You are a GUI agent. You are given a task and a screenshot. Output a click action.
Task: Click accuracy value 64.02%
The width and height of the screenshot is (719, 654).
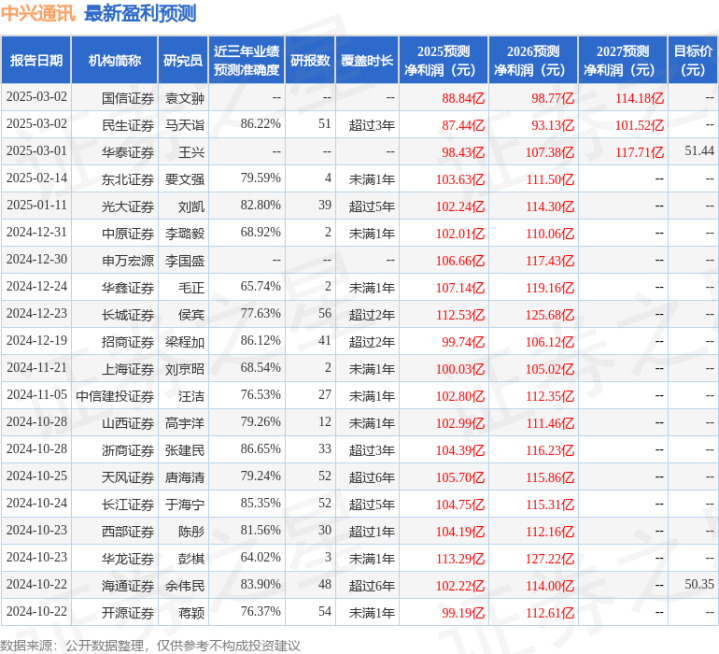[260, 557]
